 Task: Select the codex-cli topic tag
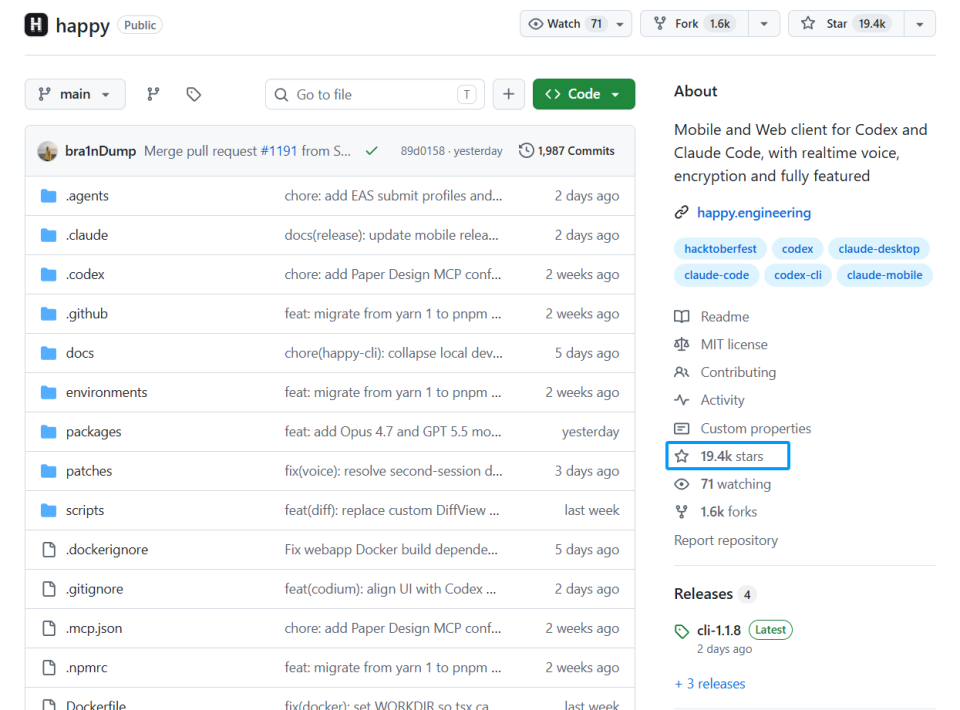click(798, 275)
